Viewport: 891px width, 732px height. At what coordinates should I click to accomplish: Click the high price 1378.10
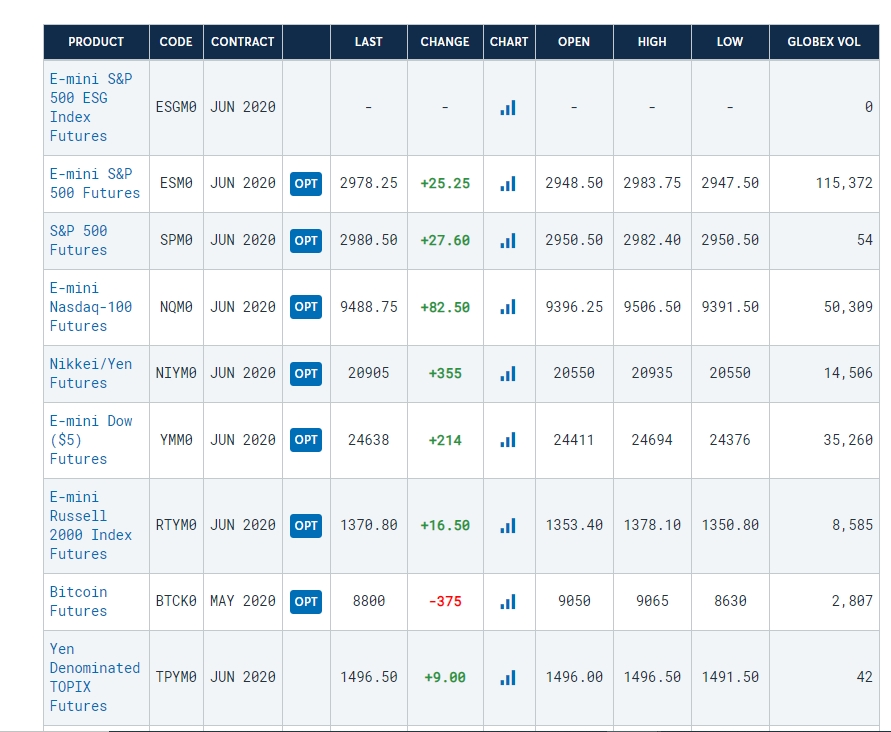[x=652, y=525]
